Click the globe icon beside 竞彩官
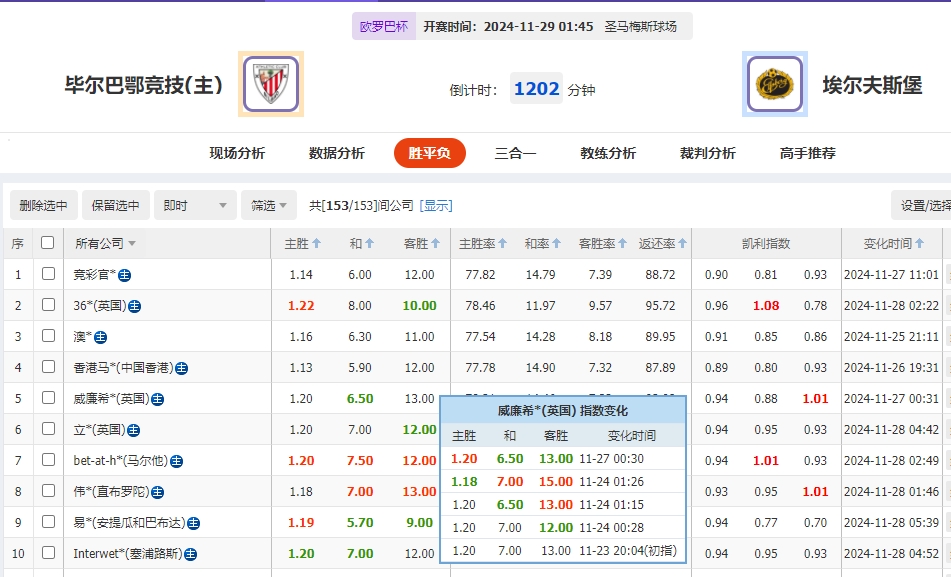This screenshot has width=951, height=577. pyautogui.click(x=124, y=274)
